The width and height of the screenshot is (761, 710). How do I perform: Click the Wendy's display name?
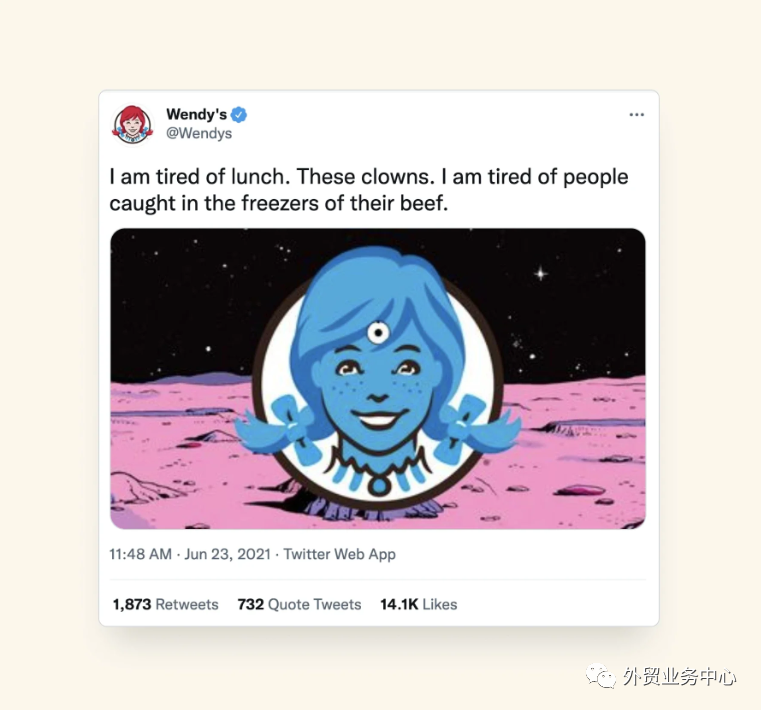click(x=196, y=115)
